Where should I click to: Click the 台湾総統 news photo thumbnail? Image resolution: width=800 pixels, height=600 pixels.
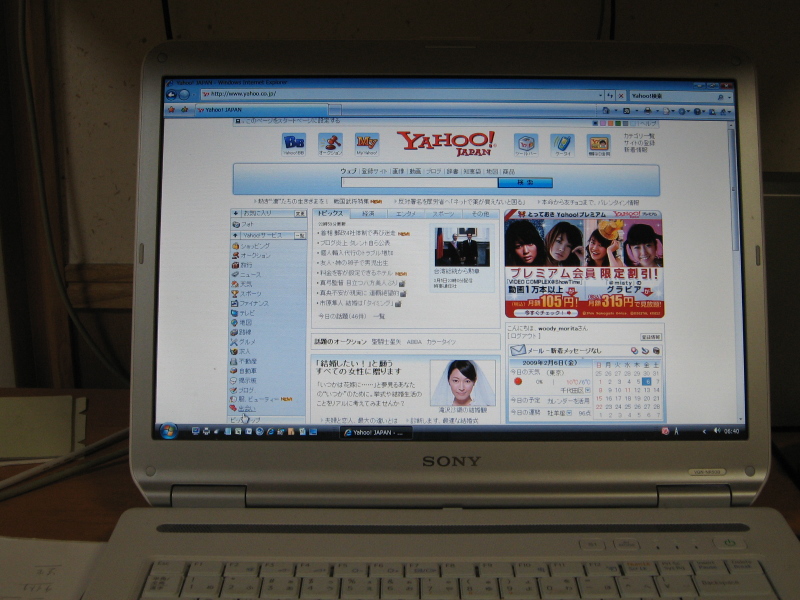point(462,247)
